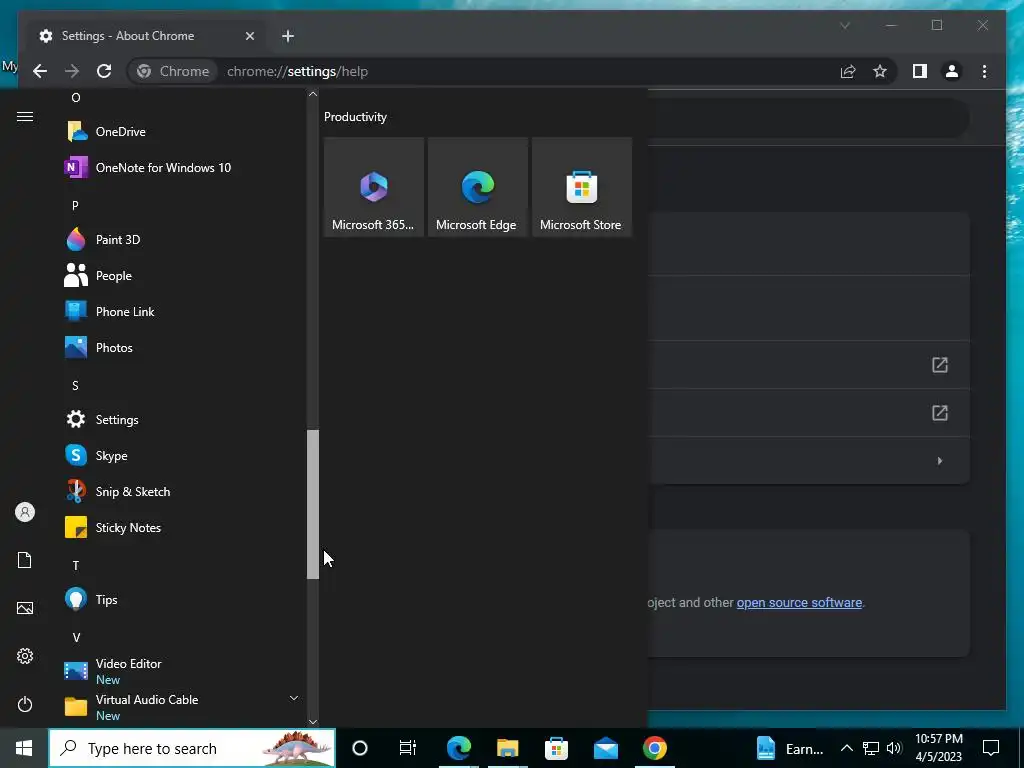This screenshot has height=768, width=1024.
Task: Open Pictures from Start sidebar
Action: tap(25, 608)
